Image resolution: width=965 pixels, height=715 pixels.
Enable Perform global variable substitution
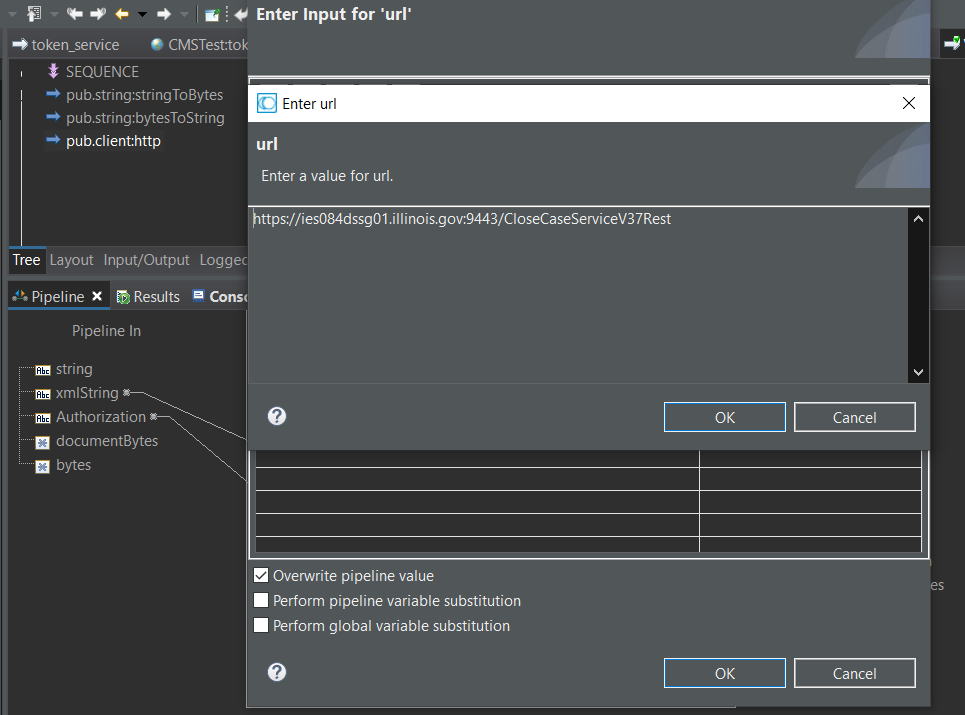[x=261, y=626]
